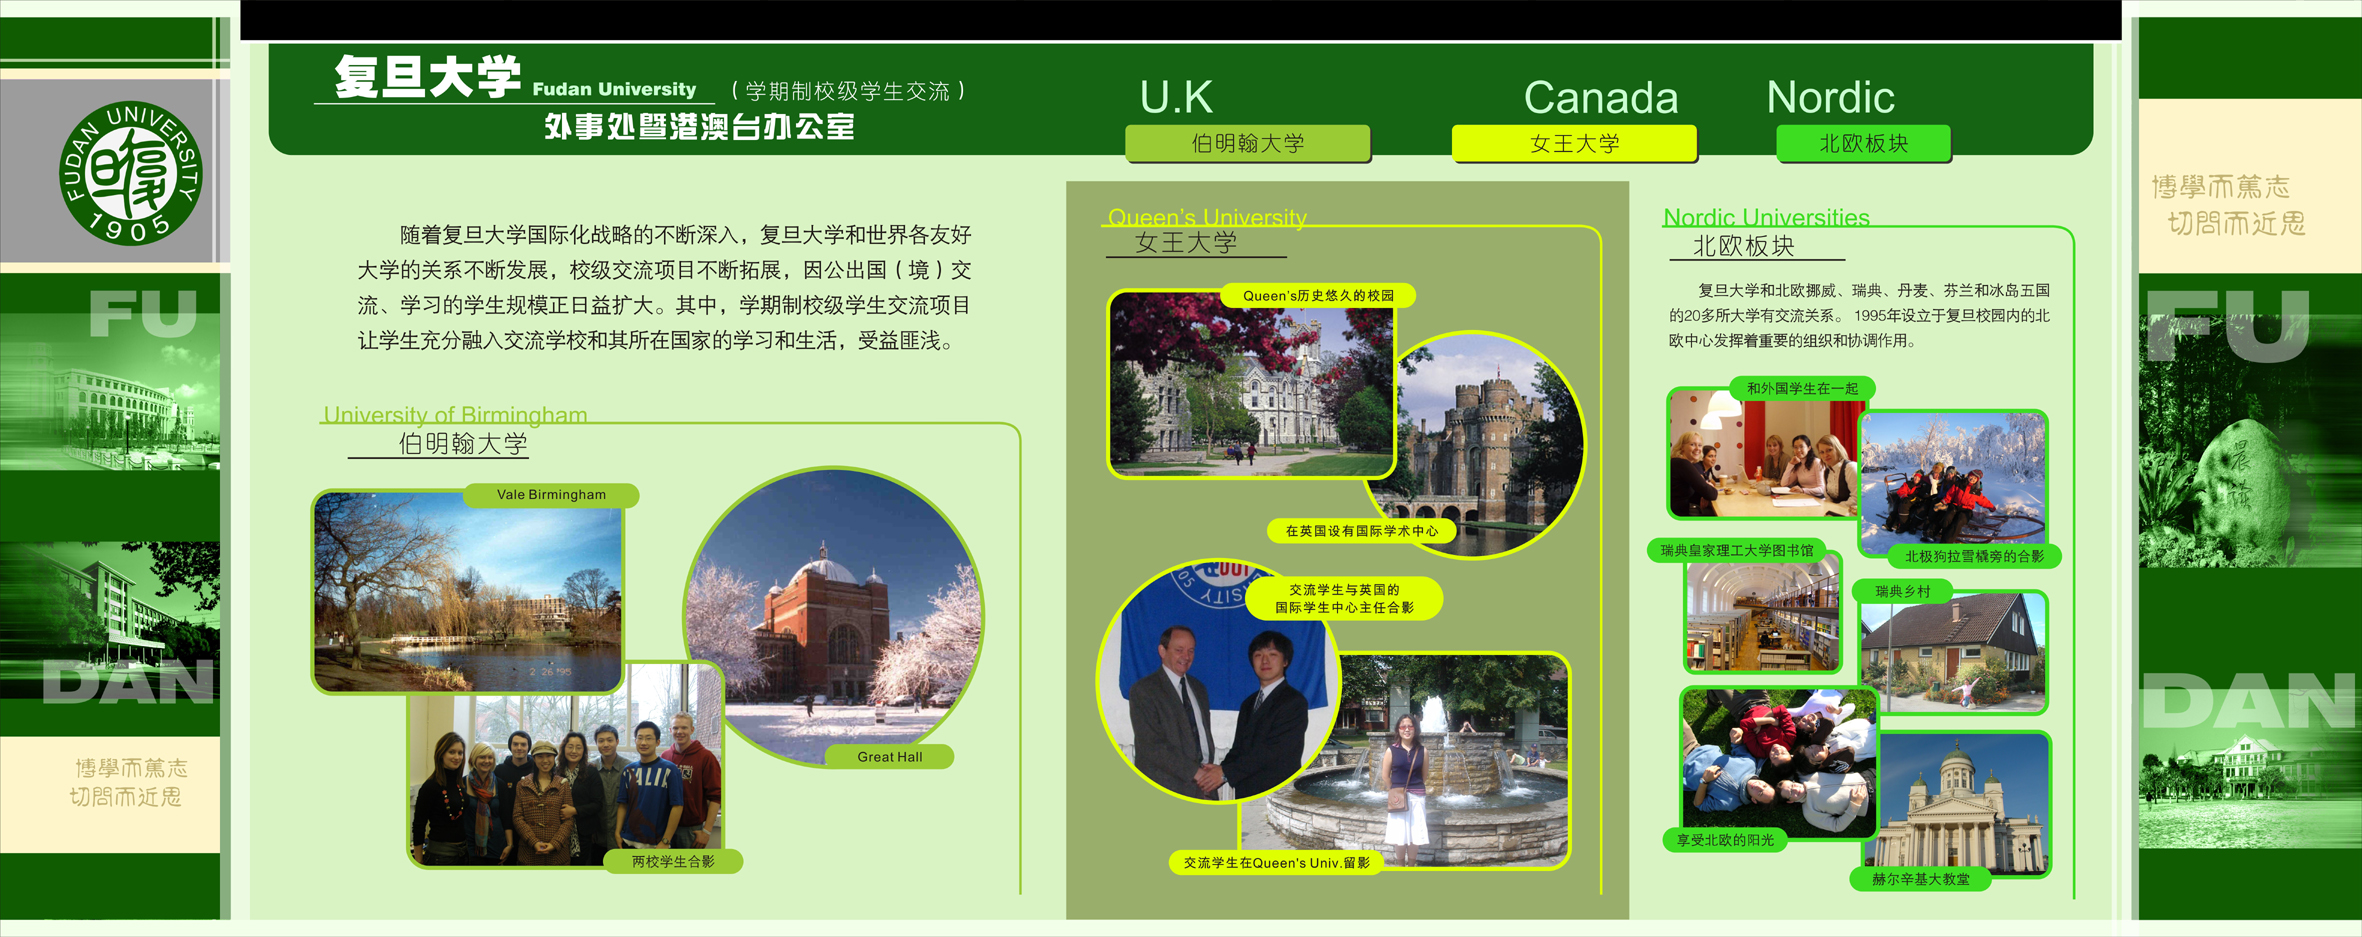Screen dimensions: 2362x937
Task: Click the 两校学生合影 group photo
Action: 565,780
